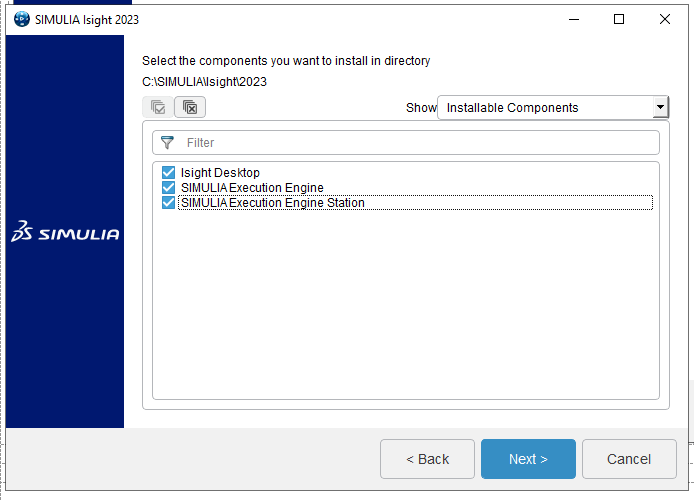694x500 pixels.
Task: Return to previous step with Back
Action: click(x=427, y=459)
